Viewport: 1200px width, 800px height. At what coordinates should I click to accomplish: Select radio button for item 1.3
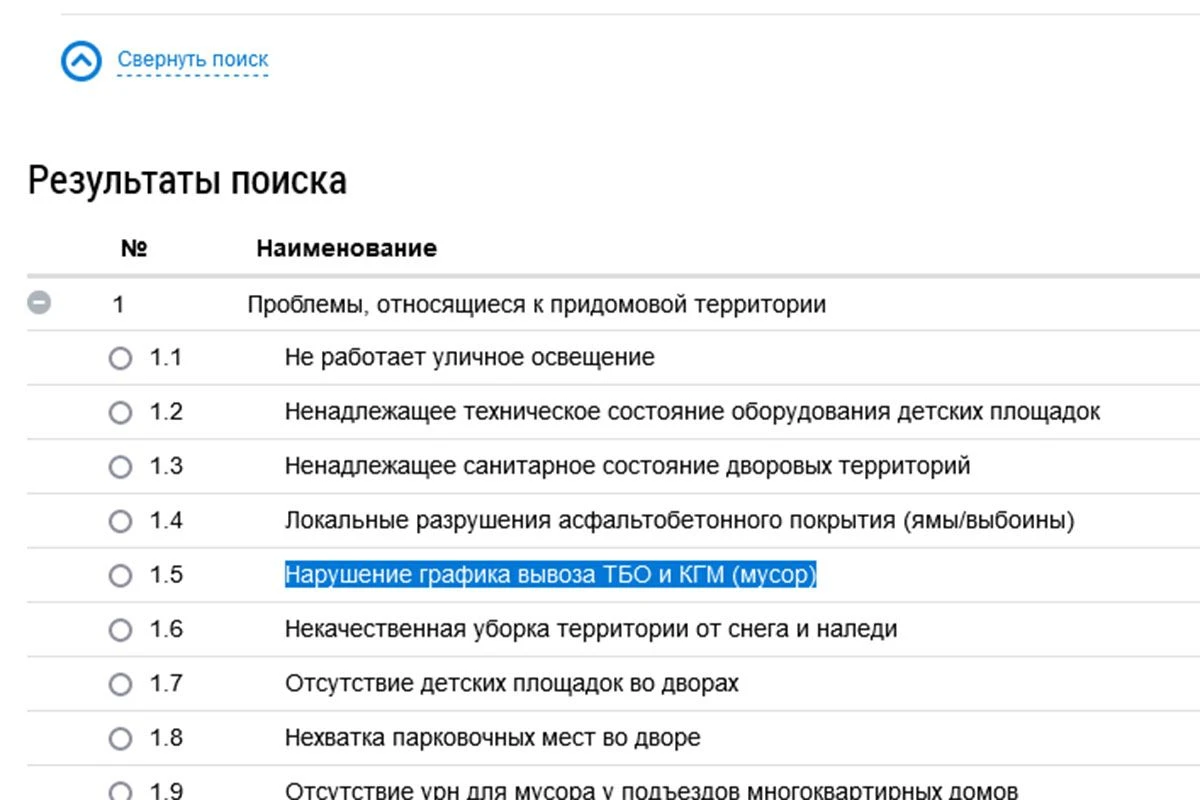click(x=120, y=467)
